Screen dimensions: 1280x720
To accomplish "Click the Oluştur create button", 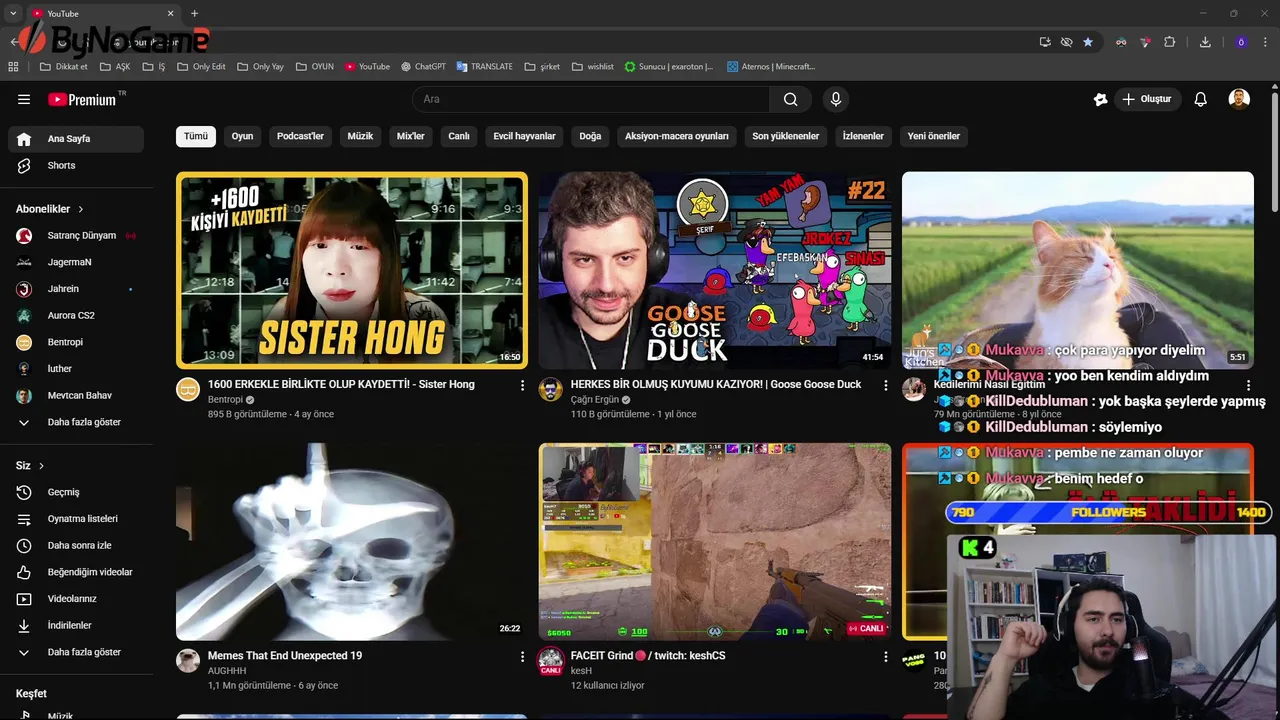I will pyautogui.click(x=1148, y=99).
